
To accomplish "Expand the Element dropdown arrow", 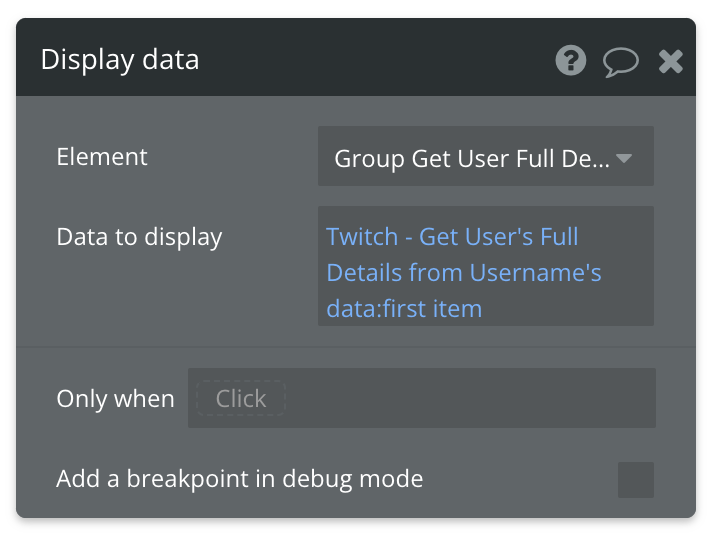I will point(624,158).
